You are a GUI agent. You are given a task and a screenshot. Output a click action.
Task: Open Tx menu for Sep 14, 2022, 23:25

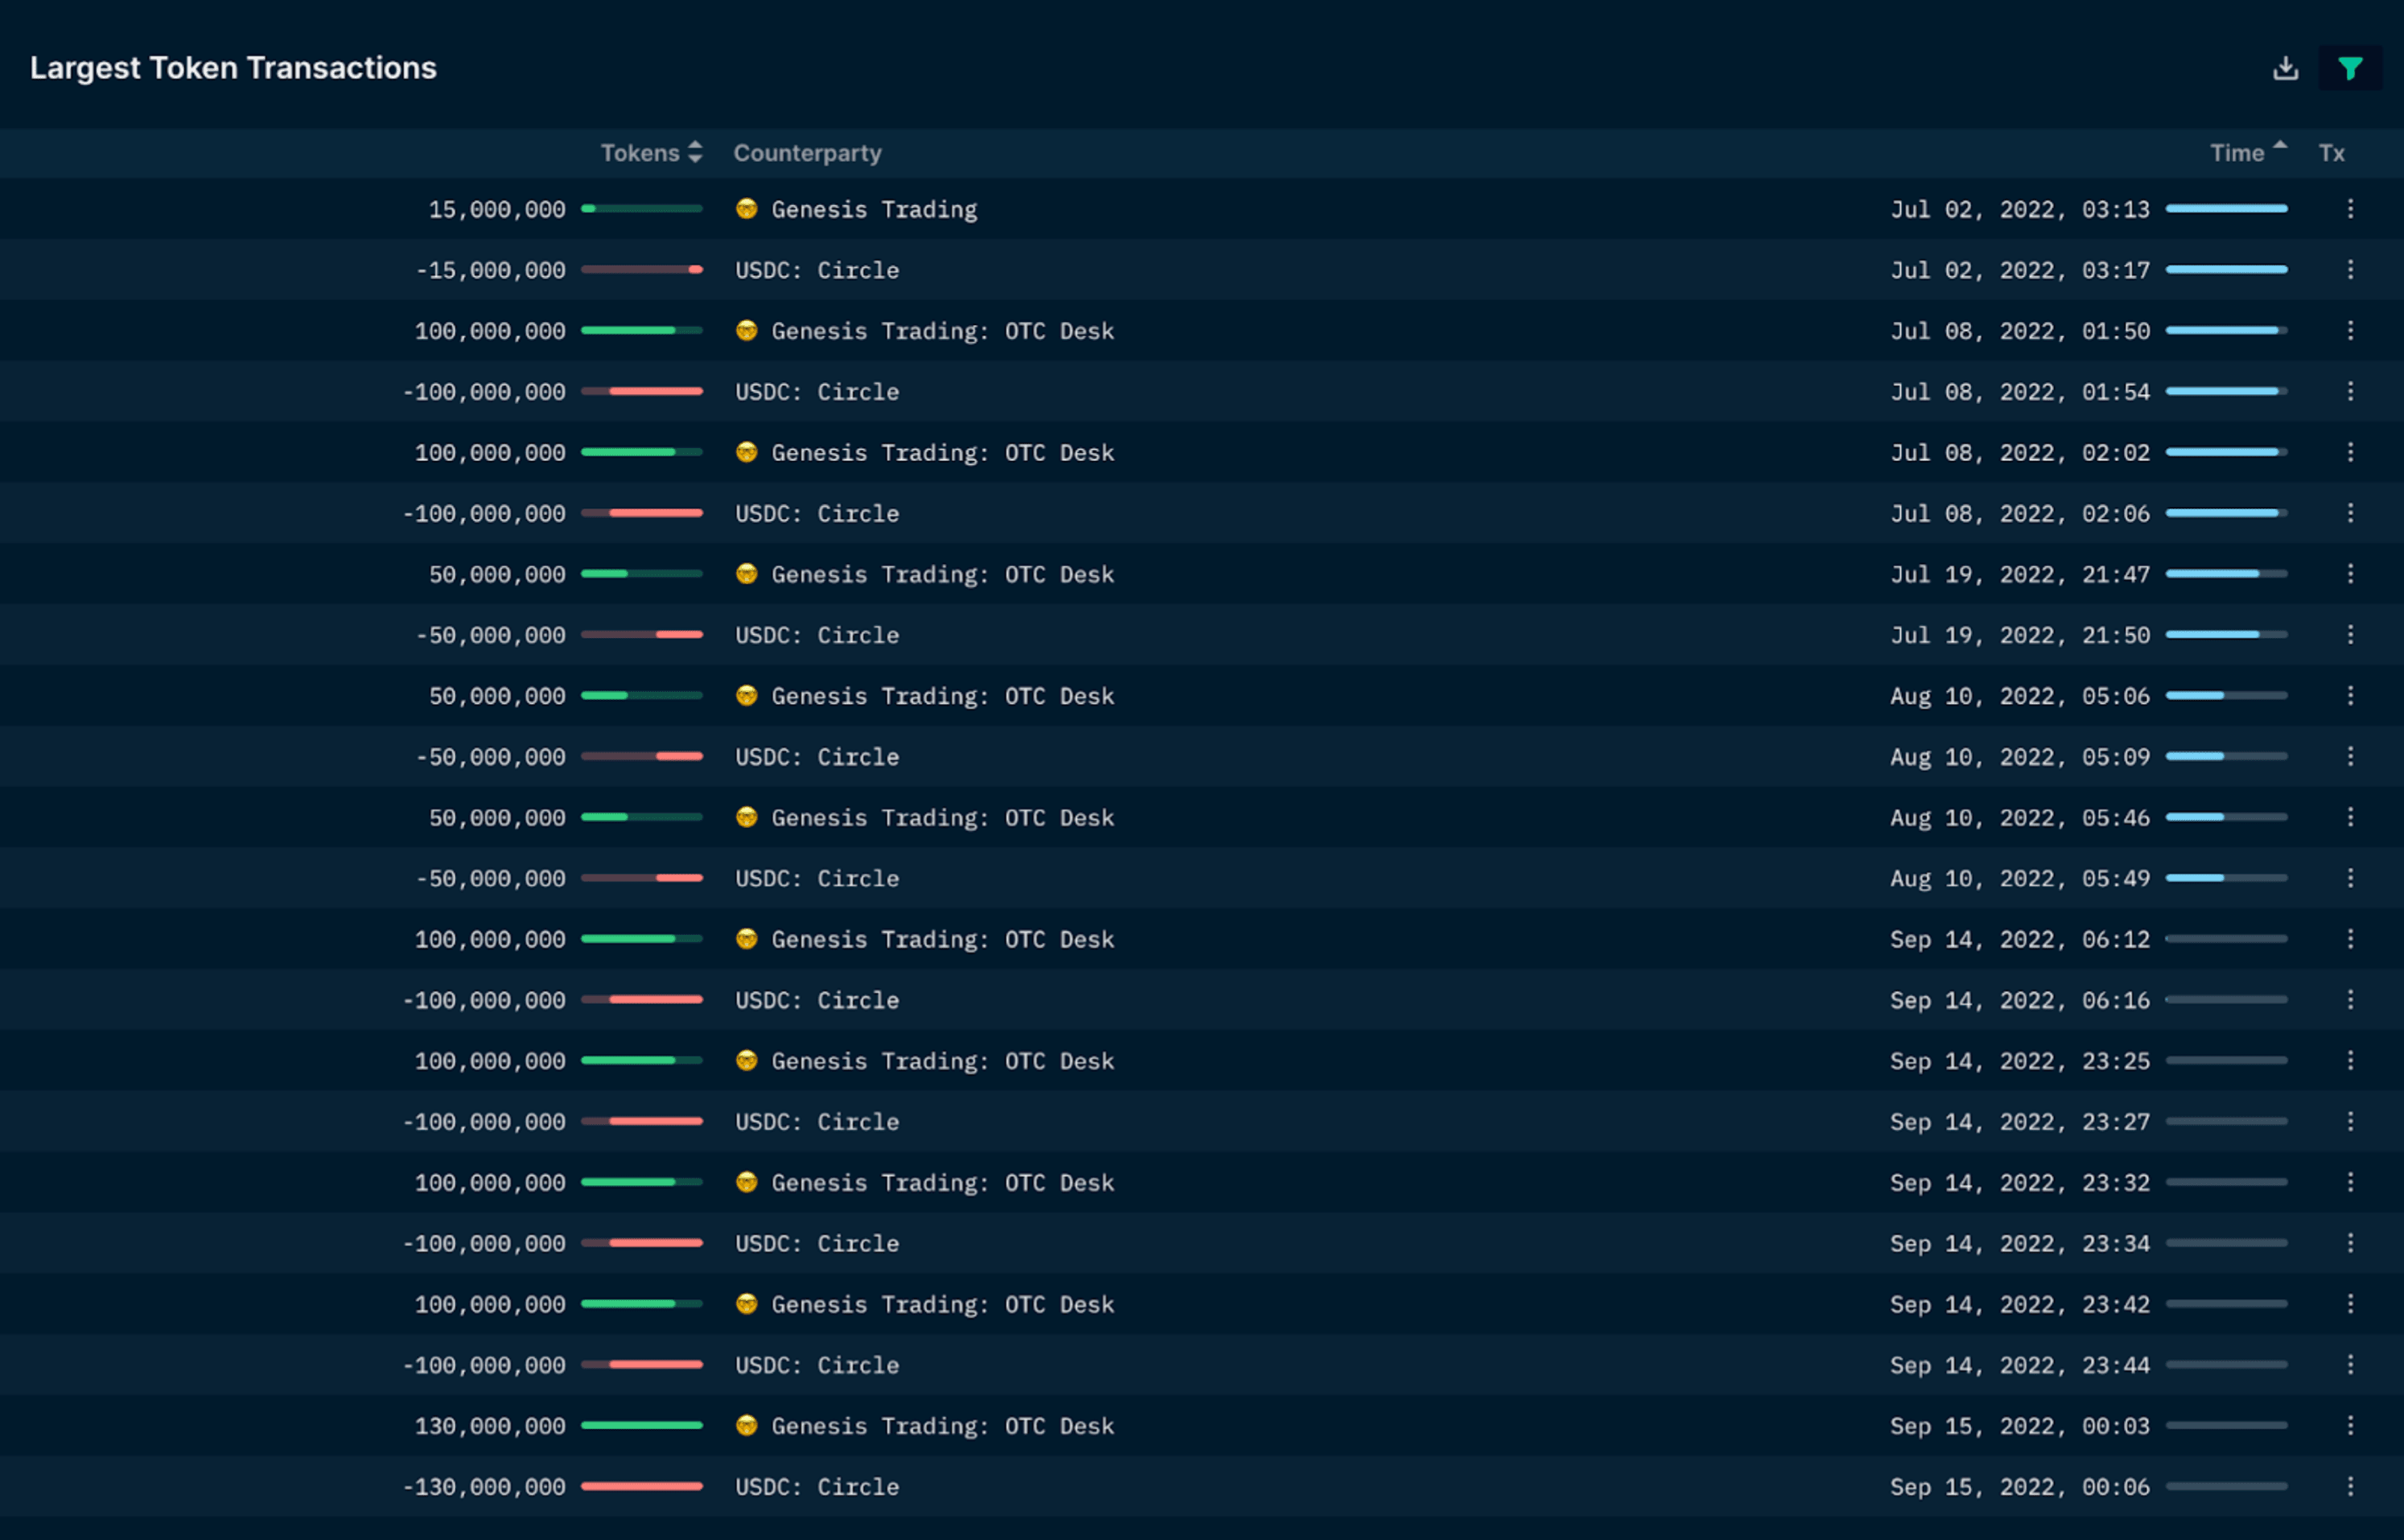click(2350, 1061)
